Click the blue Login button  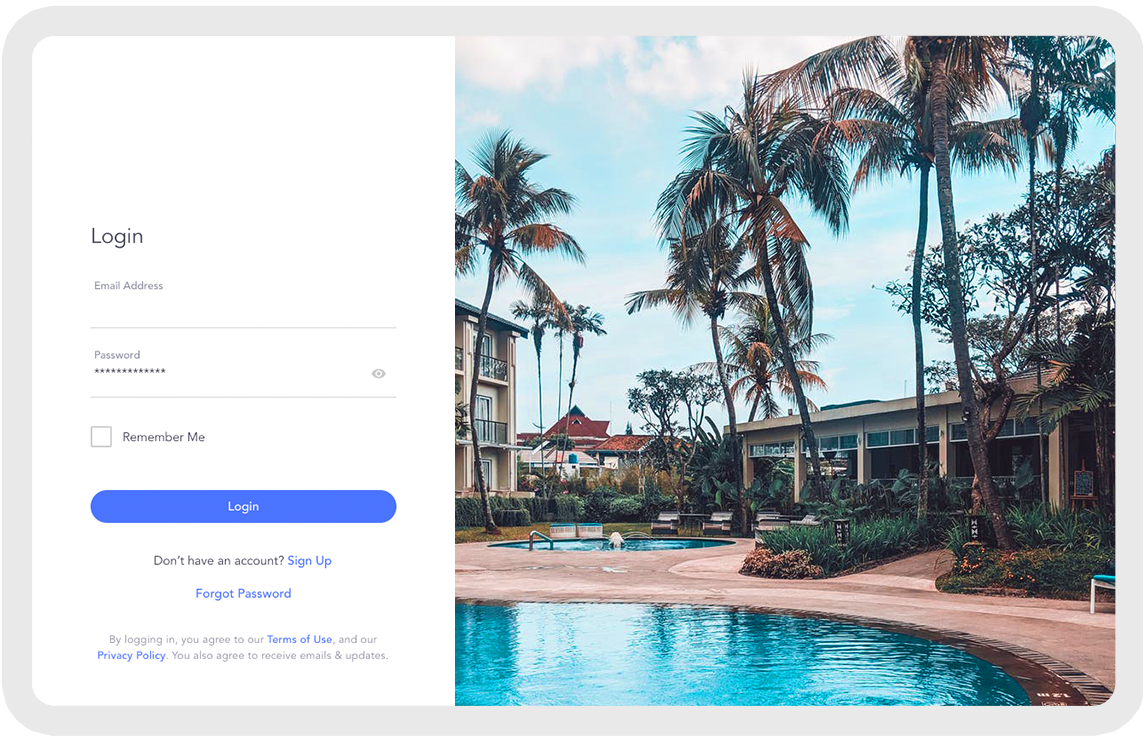point(243,506)
